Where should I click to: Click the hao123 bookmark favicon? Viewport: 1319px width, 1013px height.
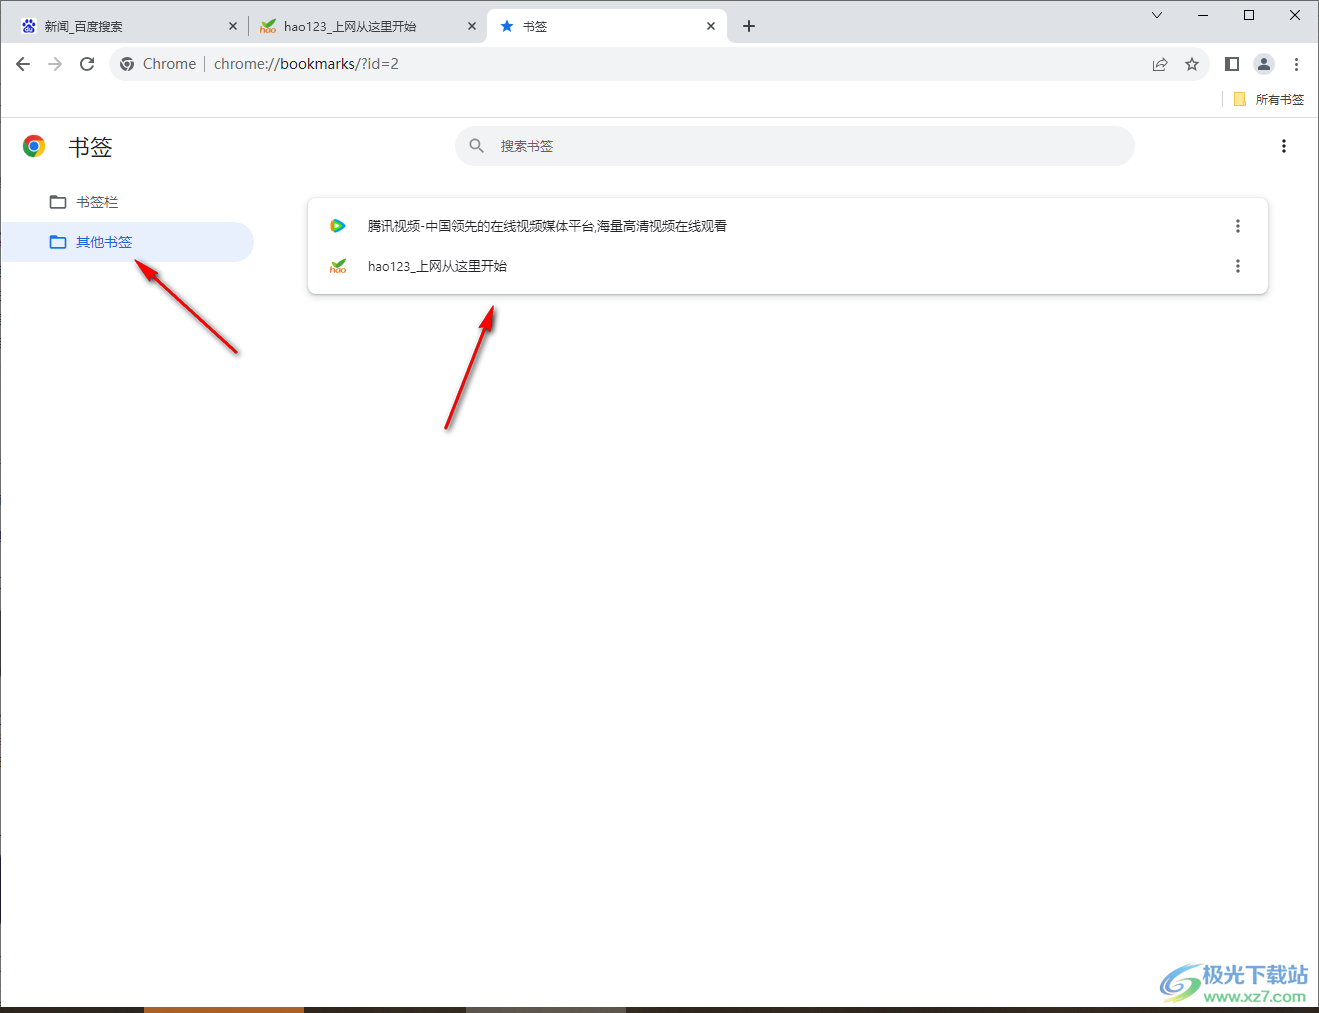pyautogui.click(x=338, y=266)
